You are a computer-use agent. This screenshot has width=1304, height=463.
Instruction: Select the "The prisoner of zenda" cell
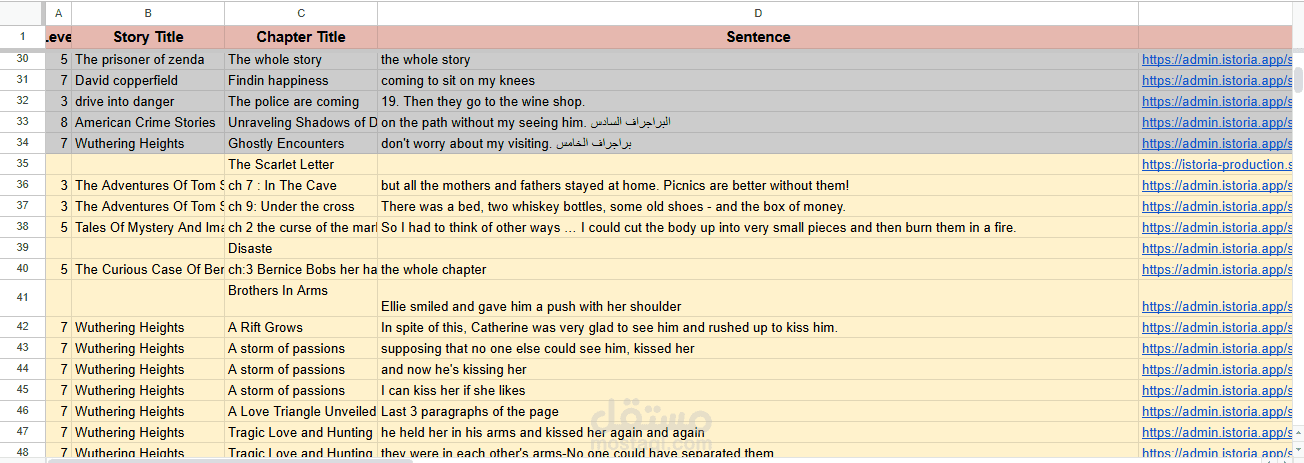click(x=140, y=60)
